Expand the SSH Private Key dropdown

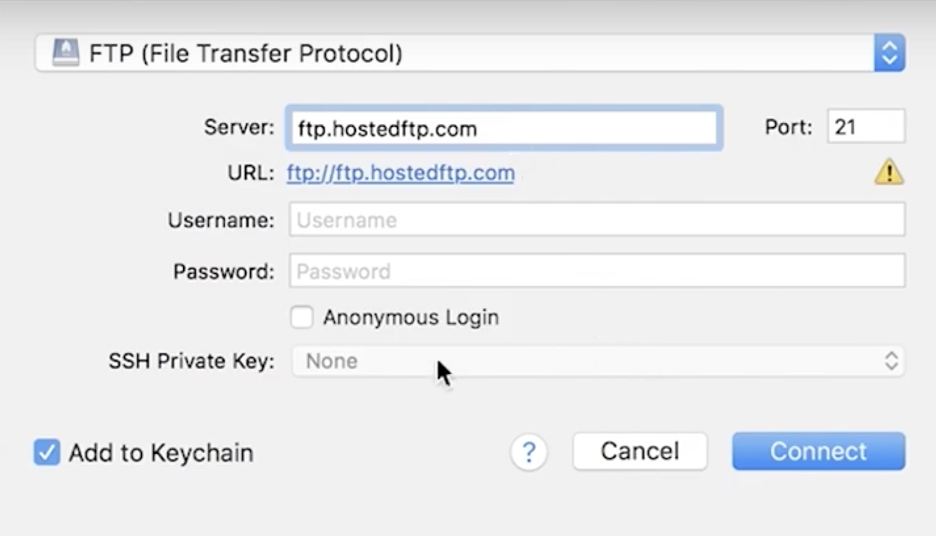597,361
